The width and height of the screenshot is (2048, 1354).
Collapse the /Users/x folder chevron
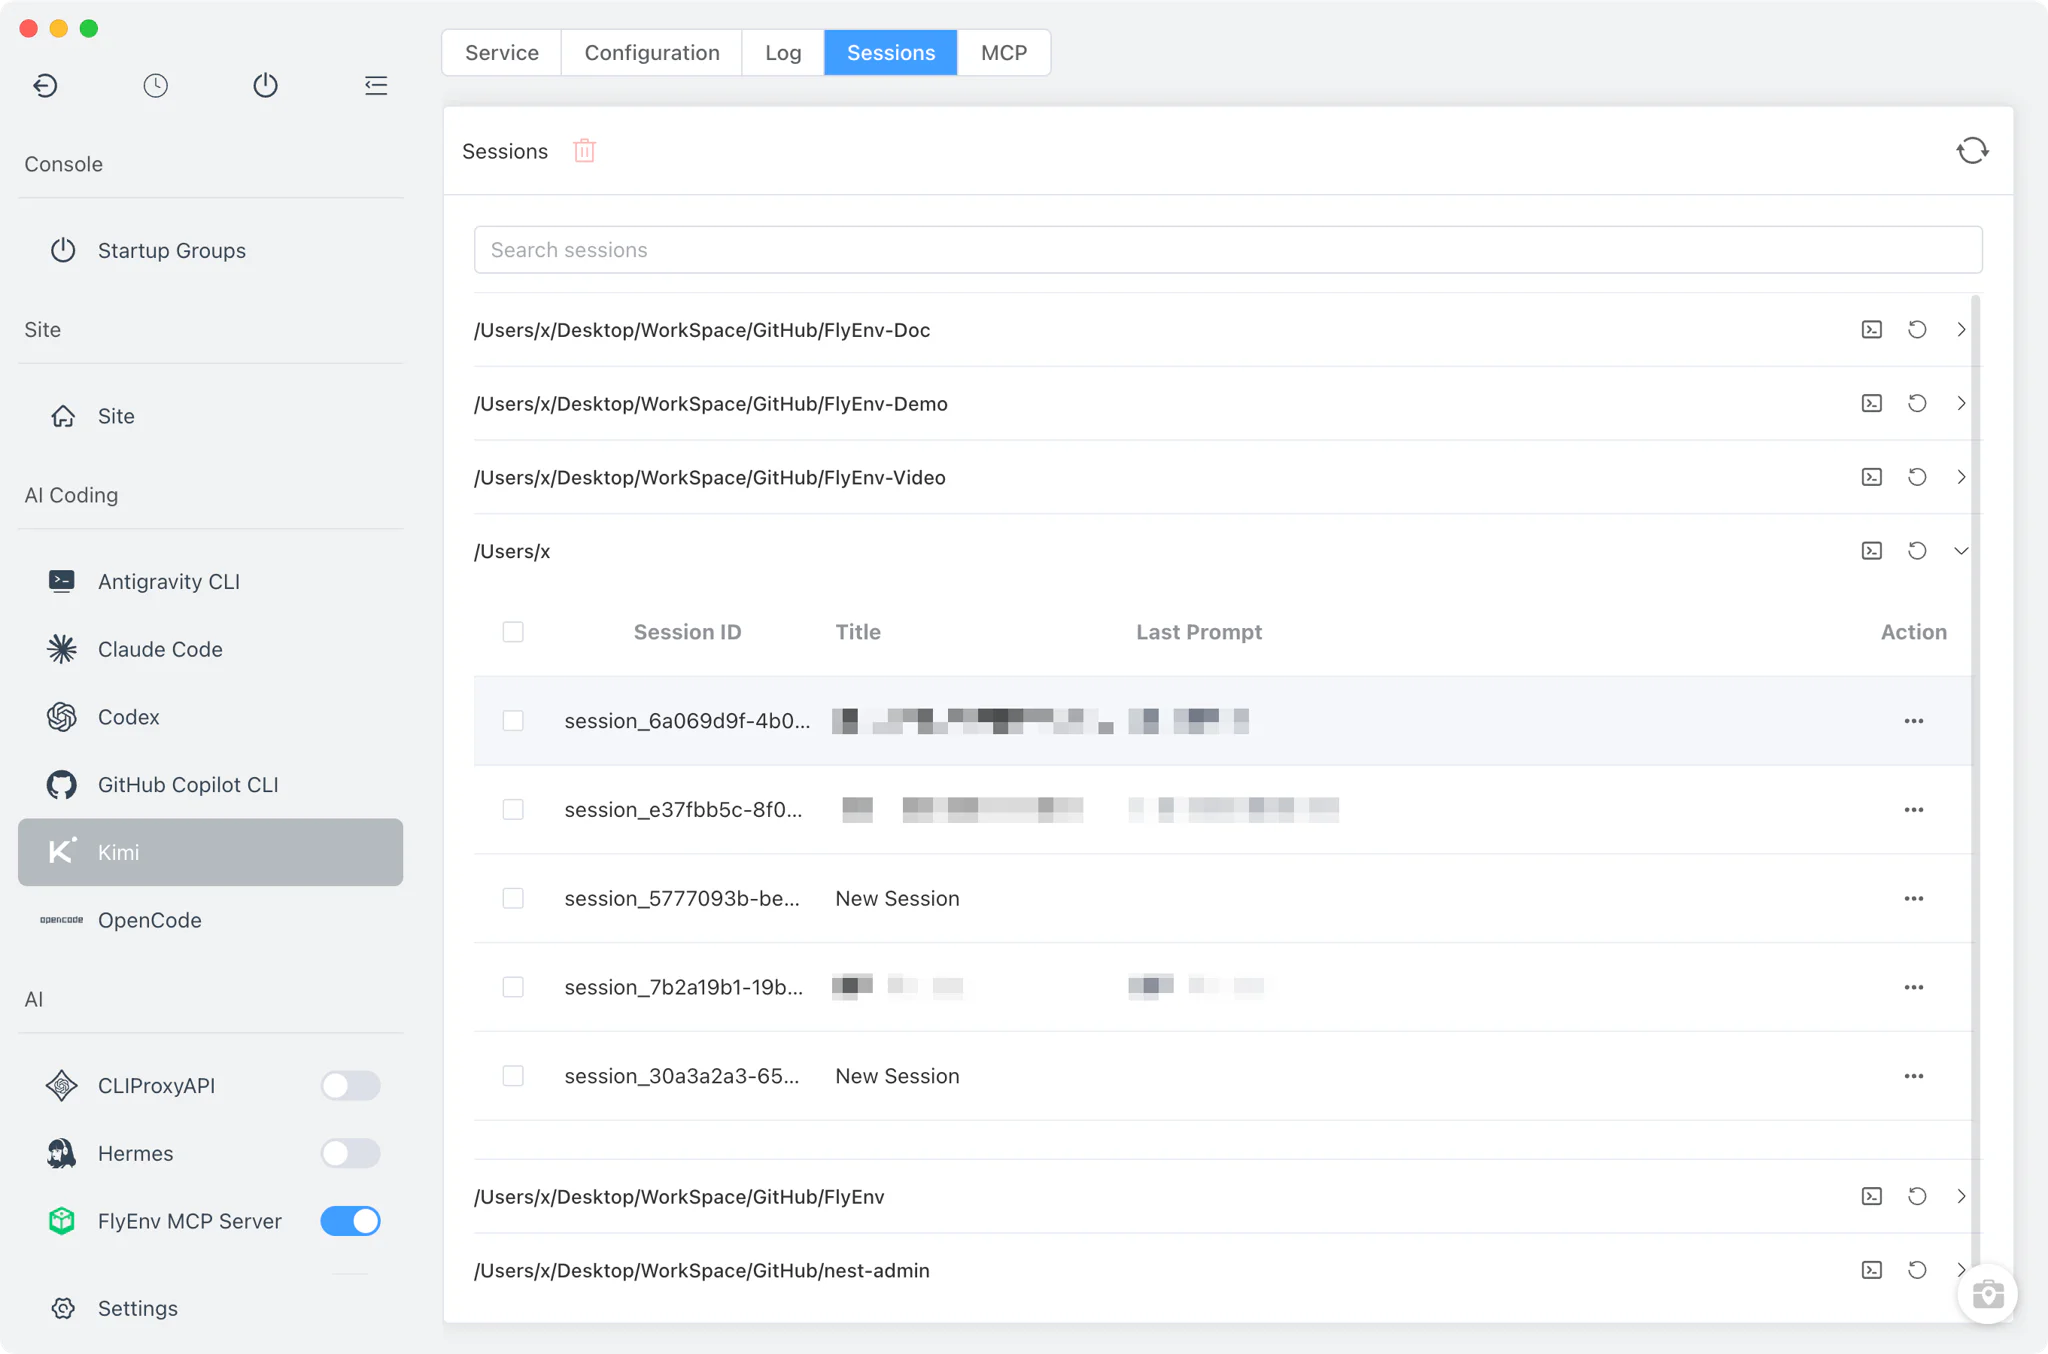1961,551
